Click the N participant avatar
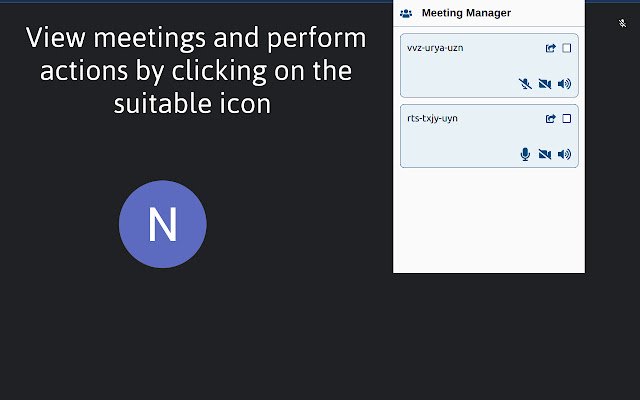This screenshot has height=400, width=640. click(x=163, y=224)
